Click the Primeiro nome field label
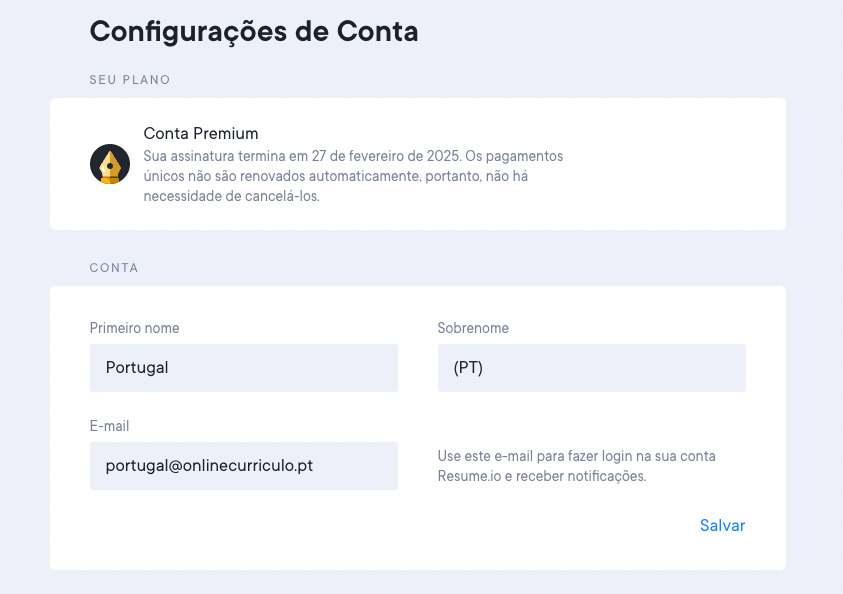The width and height of the screenshot is (843, 594). (134, 328)
